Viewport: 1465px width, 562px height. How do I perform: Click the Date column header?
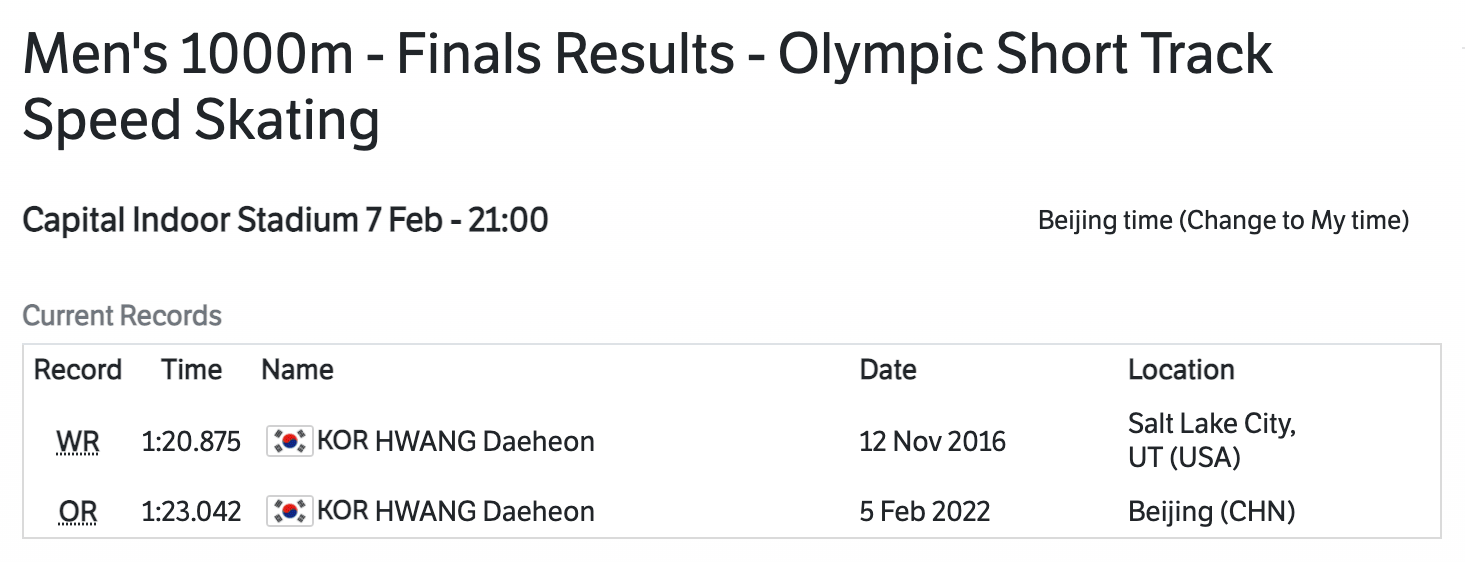tap(887, 370)
